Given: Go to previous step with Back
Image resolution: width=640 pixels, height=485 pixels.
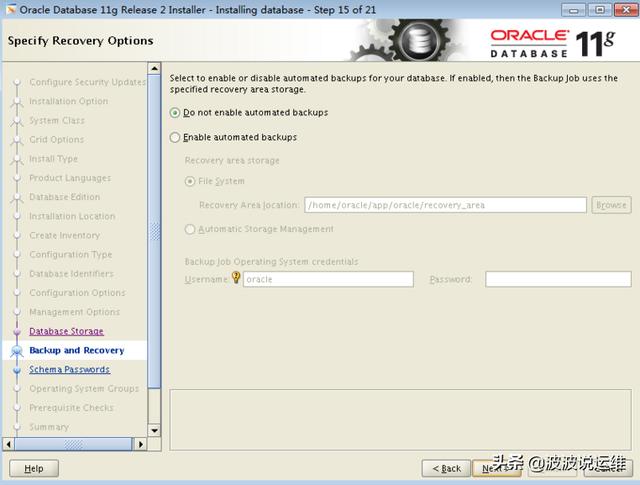Looking at the screenshot, I should pos(447,468).
